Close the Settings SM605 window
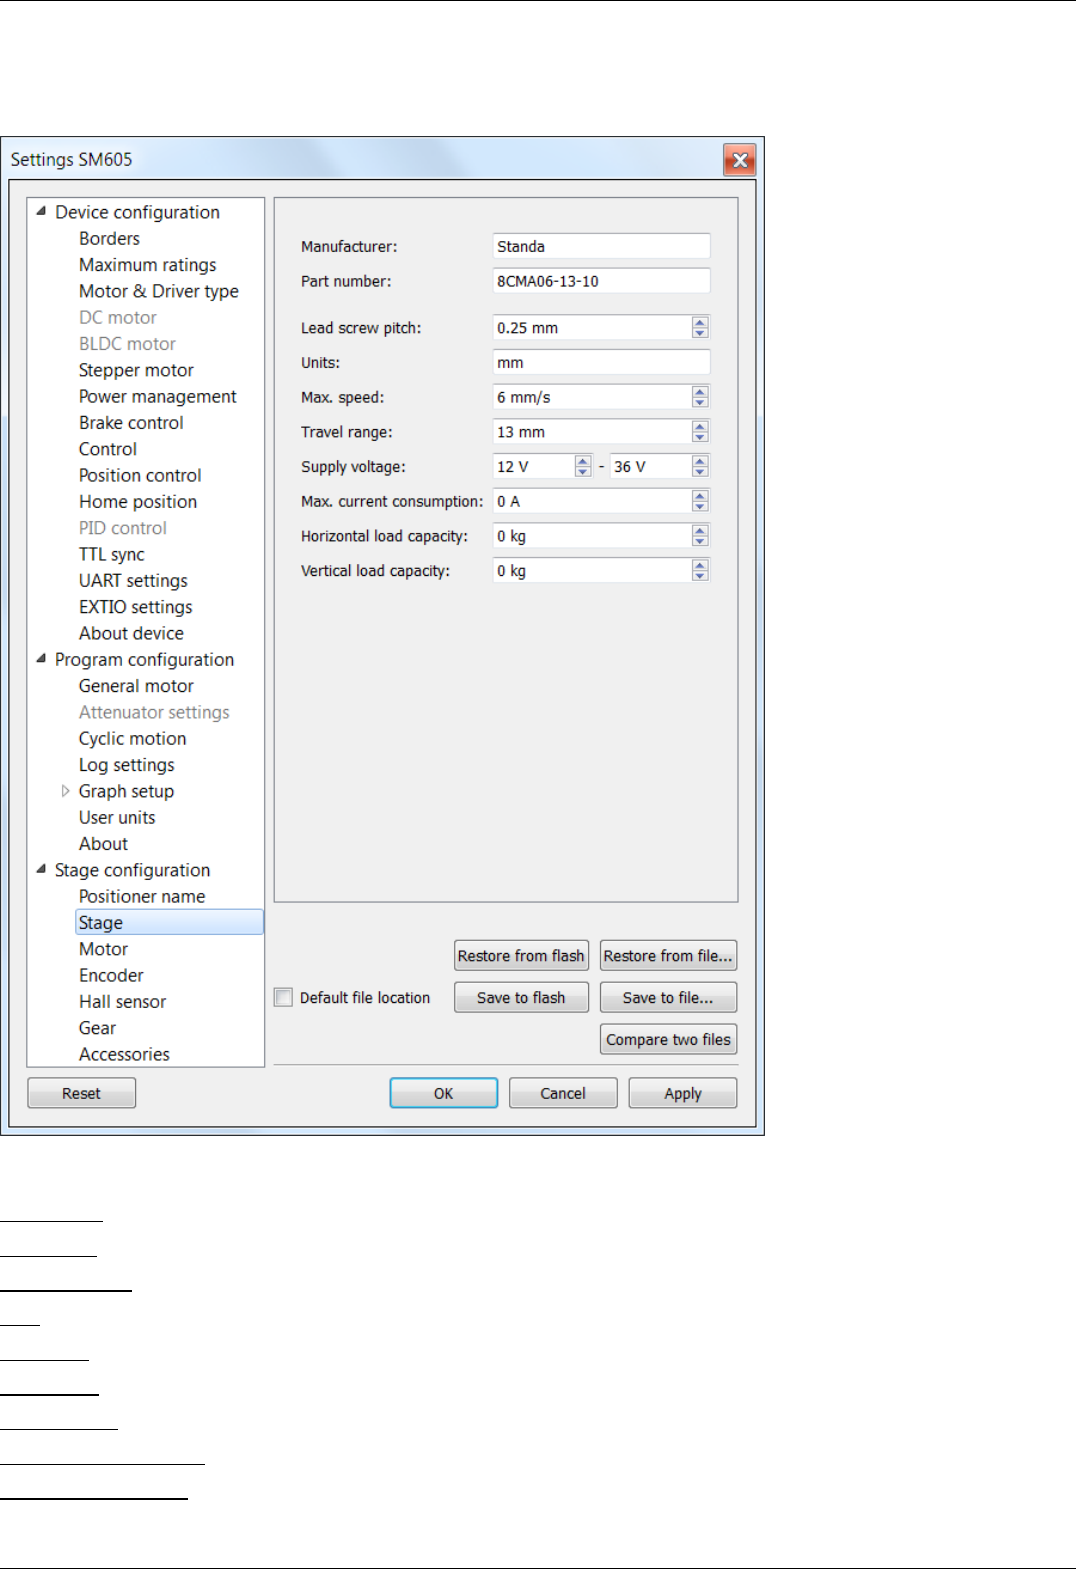The image size is (1076, 1569). (739, 160)
